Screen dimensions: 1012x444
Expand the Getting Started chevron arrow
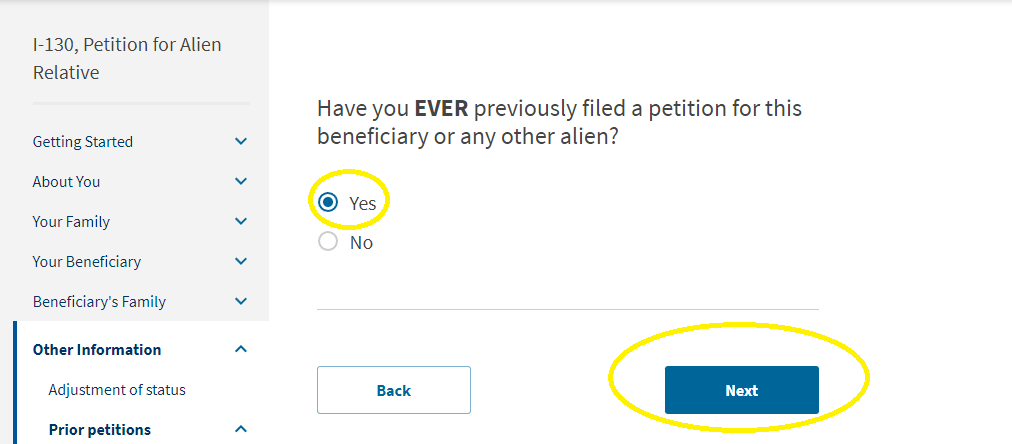point(241,141)
